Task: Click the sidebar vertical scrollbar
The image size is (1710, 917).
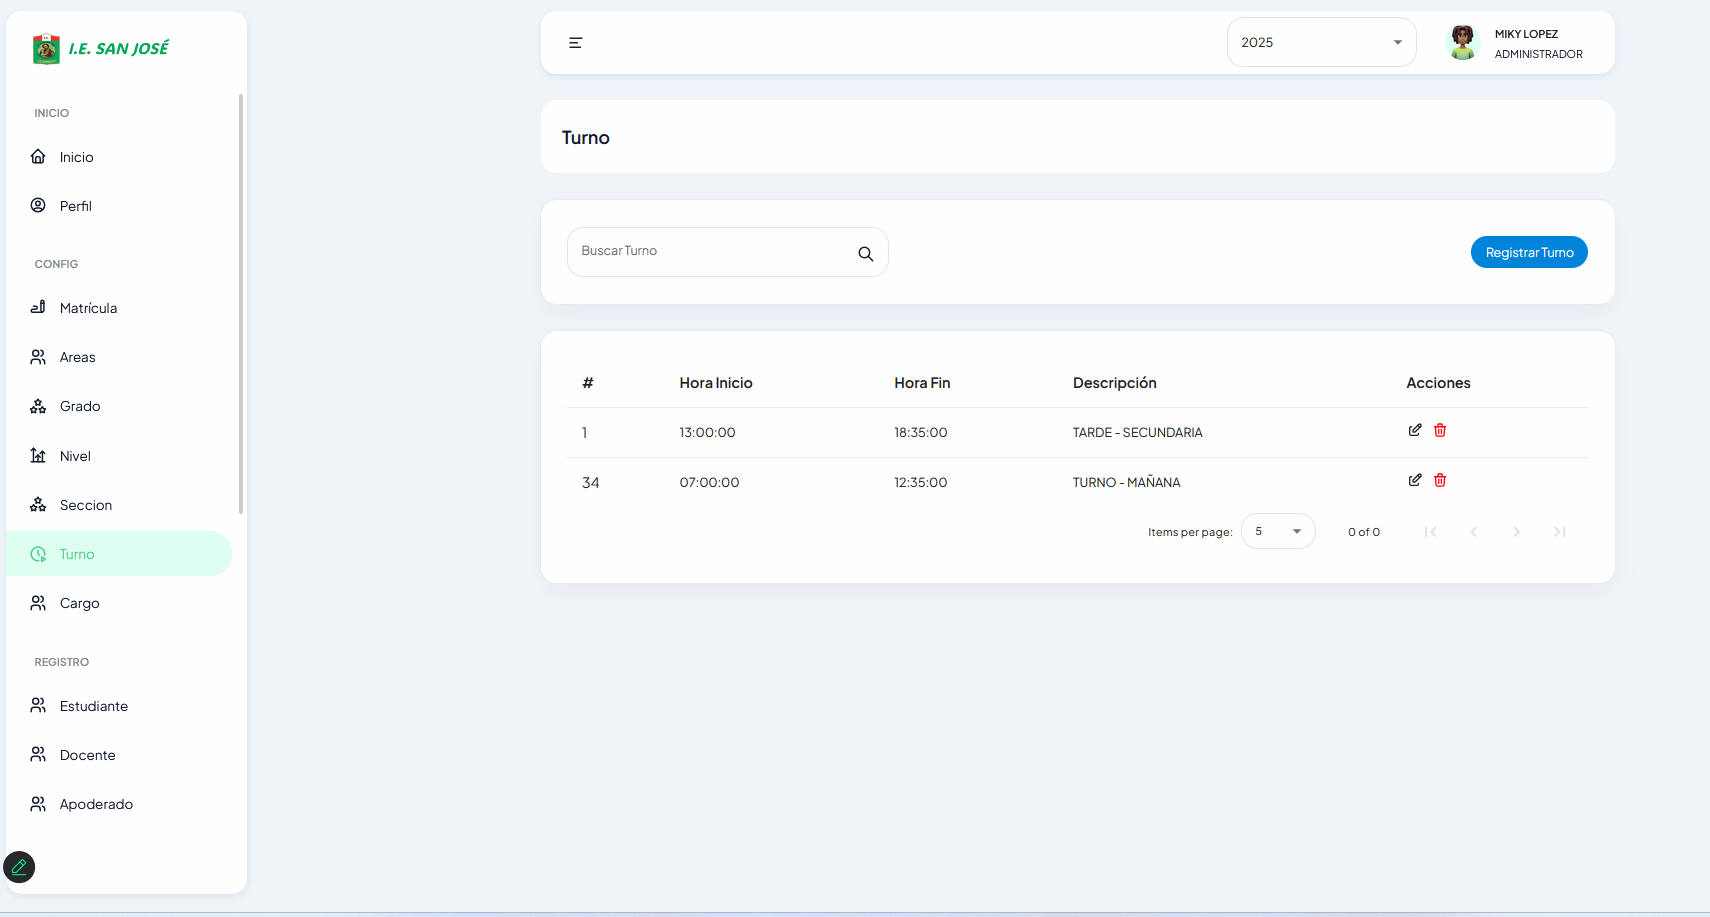Action: click(x=241, y=300)
